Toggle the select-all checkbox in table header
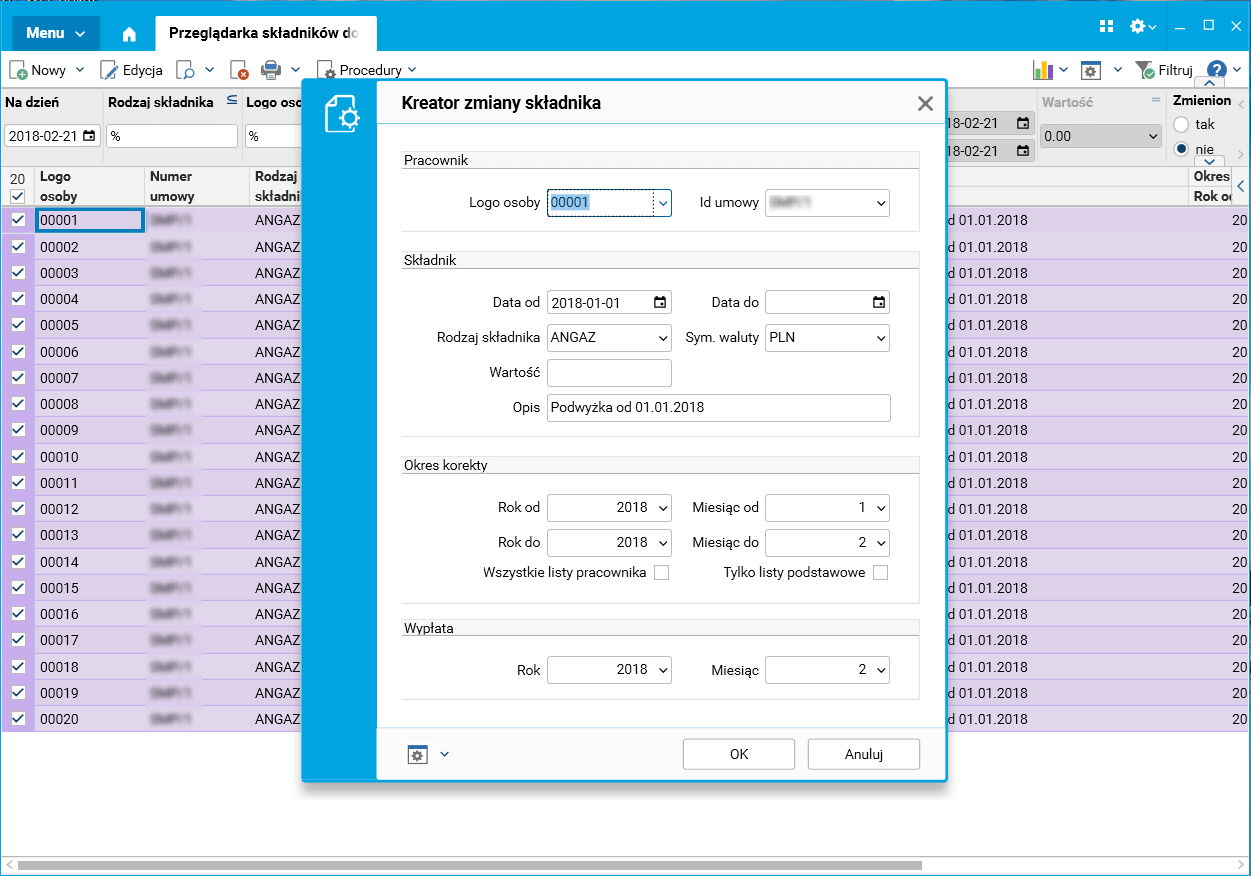The width and height of the screenshot is (1251, 876). (x=18, y=196)
